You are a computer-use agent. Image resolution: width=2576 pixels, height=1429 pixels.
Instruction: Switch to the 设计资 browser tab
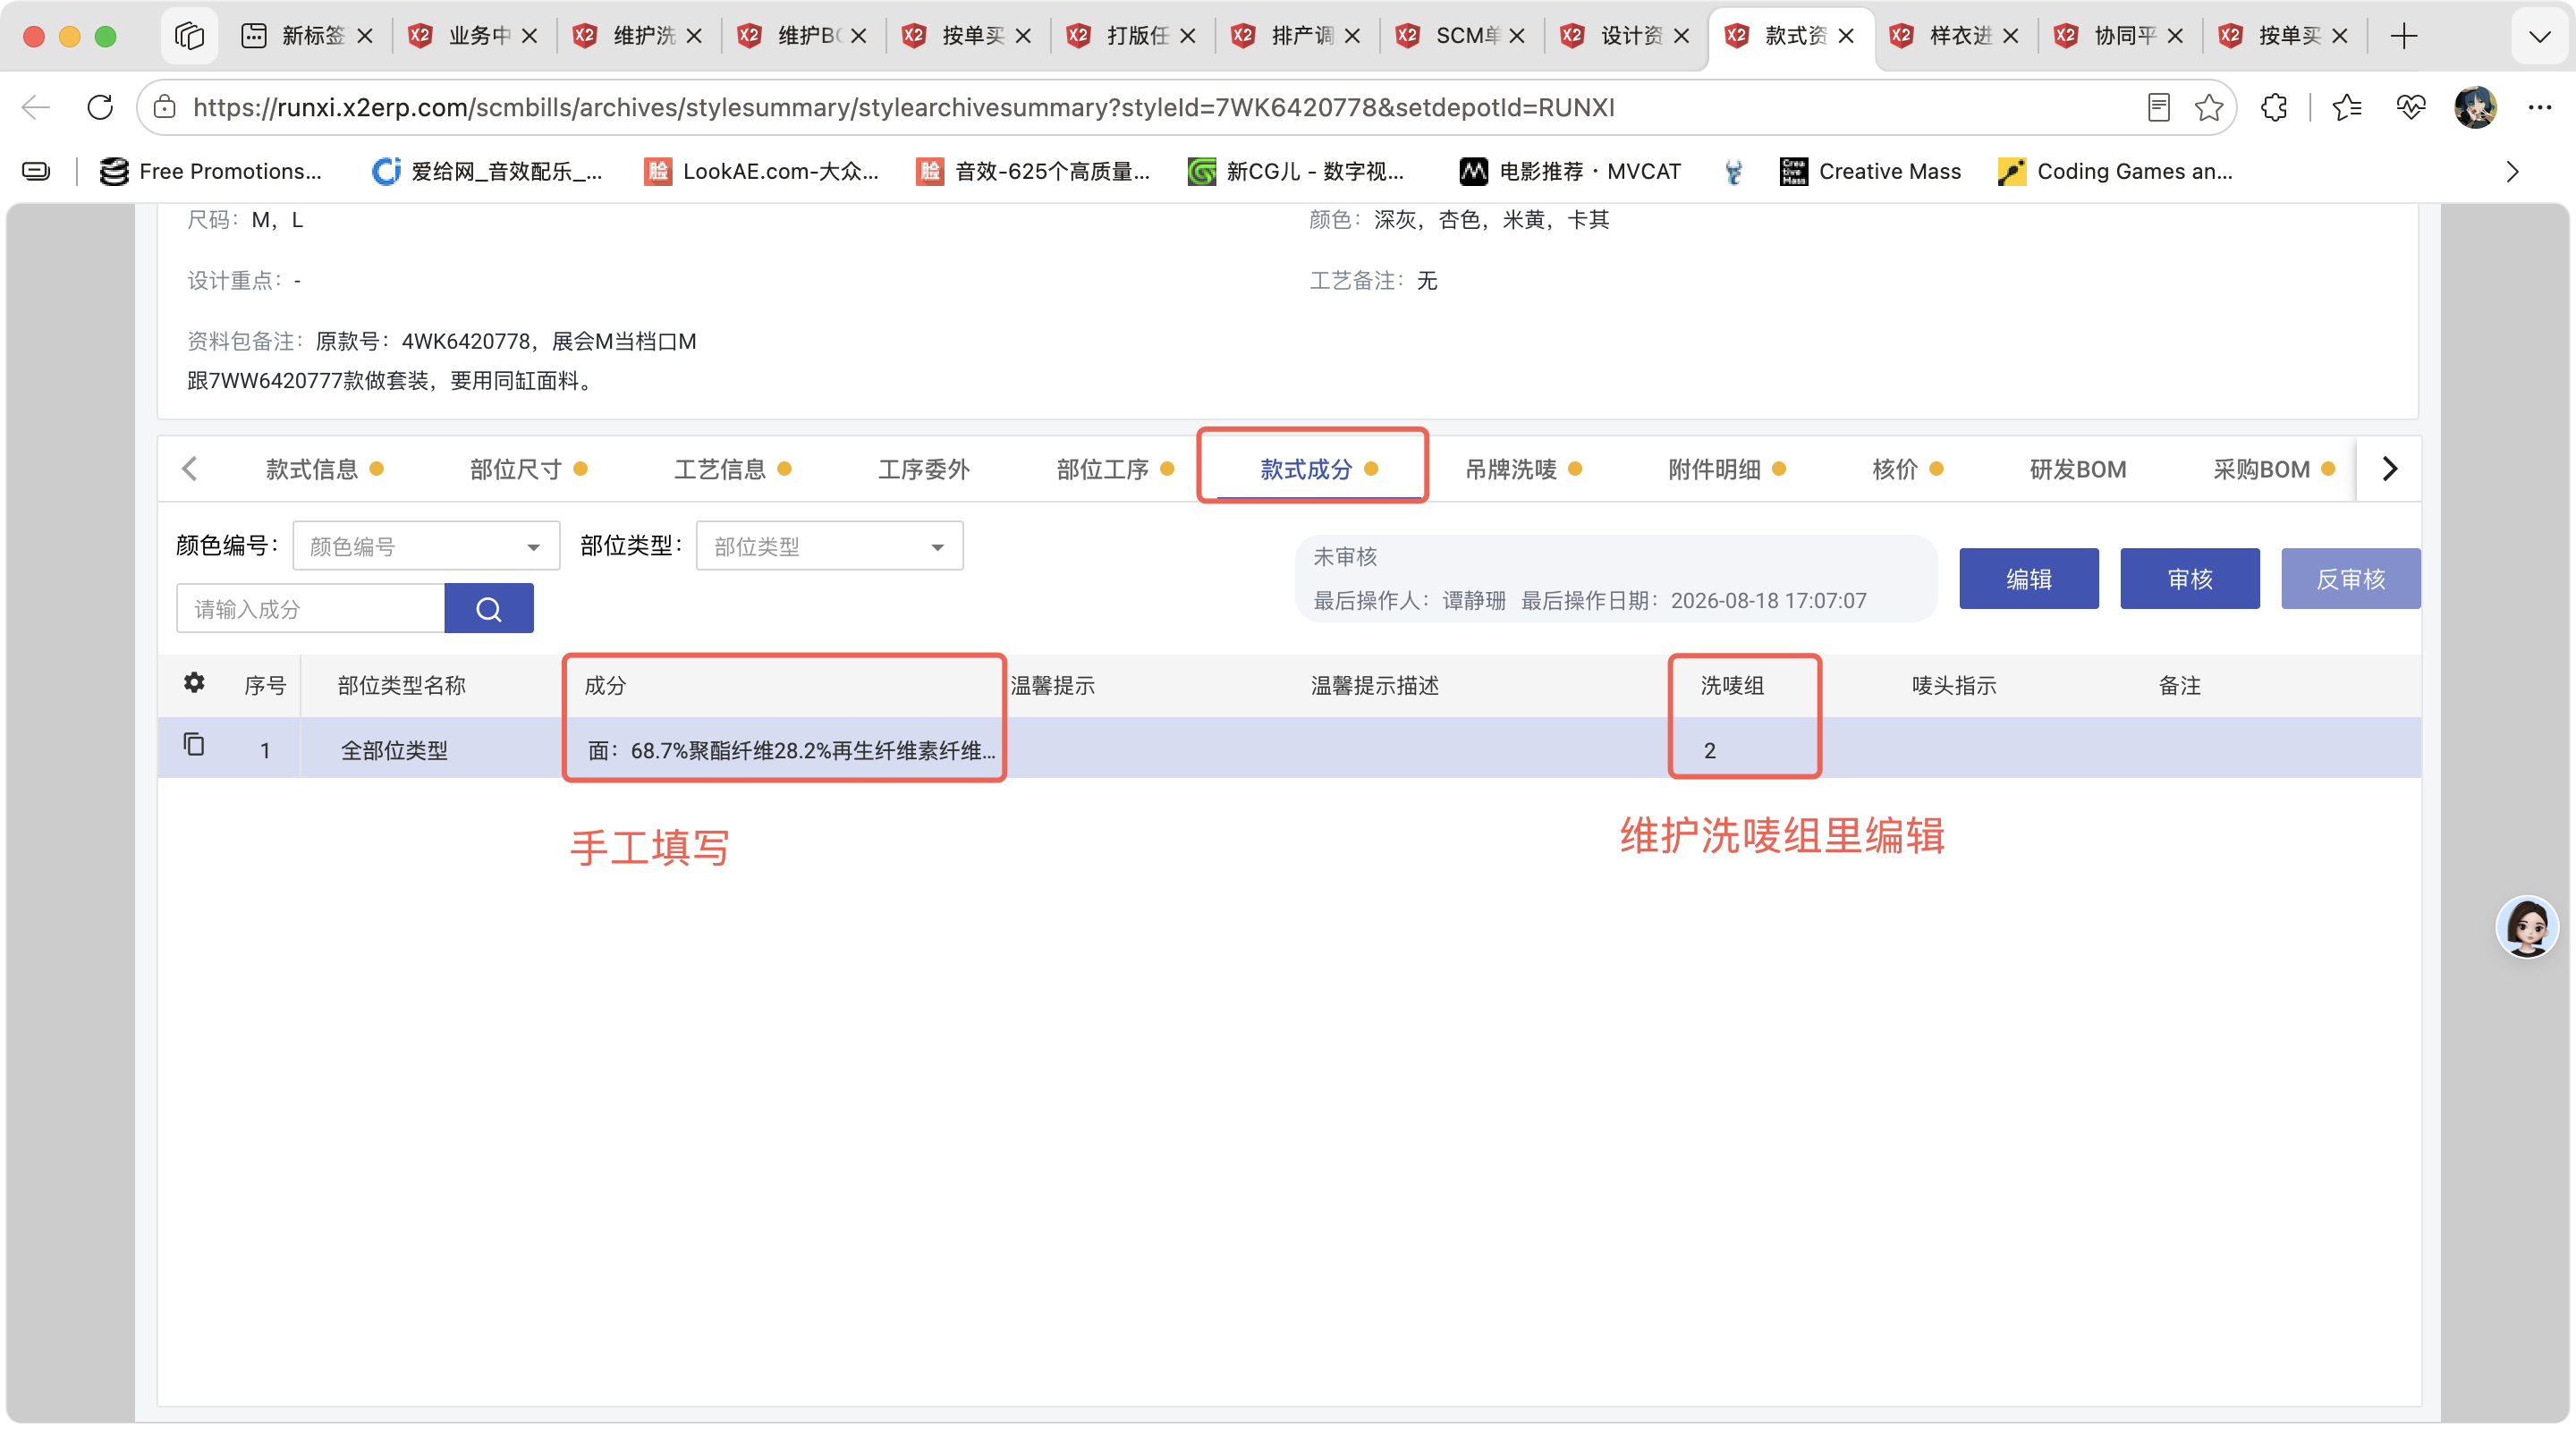click(x=1625, y=36)
